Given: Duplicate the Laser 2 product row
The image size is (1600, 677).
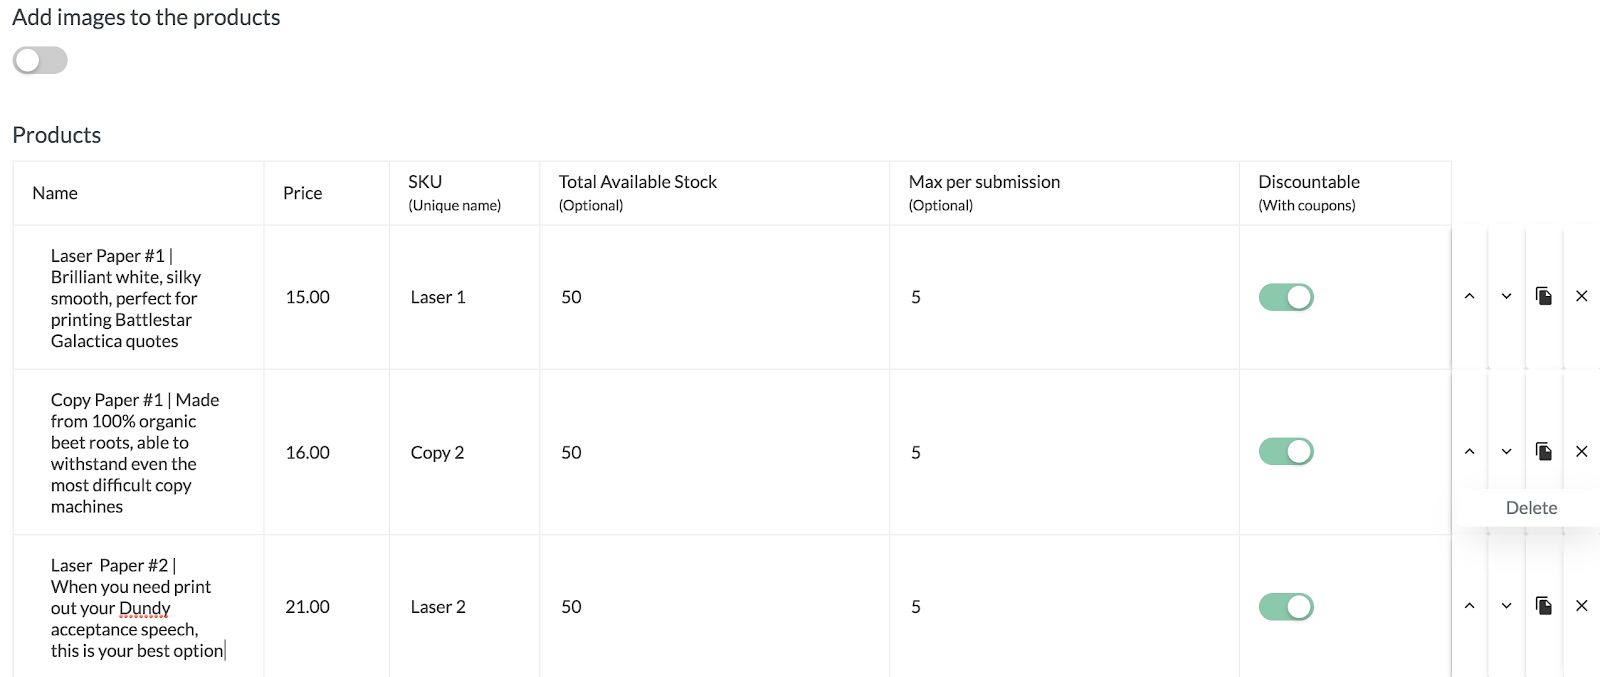Looking at the screenshot, I should pyautogui.click(x=1544, y=605).
